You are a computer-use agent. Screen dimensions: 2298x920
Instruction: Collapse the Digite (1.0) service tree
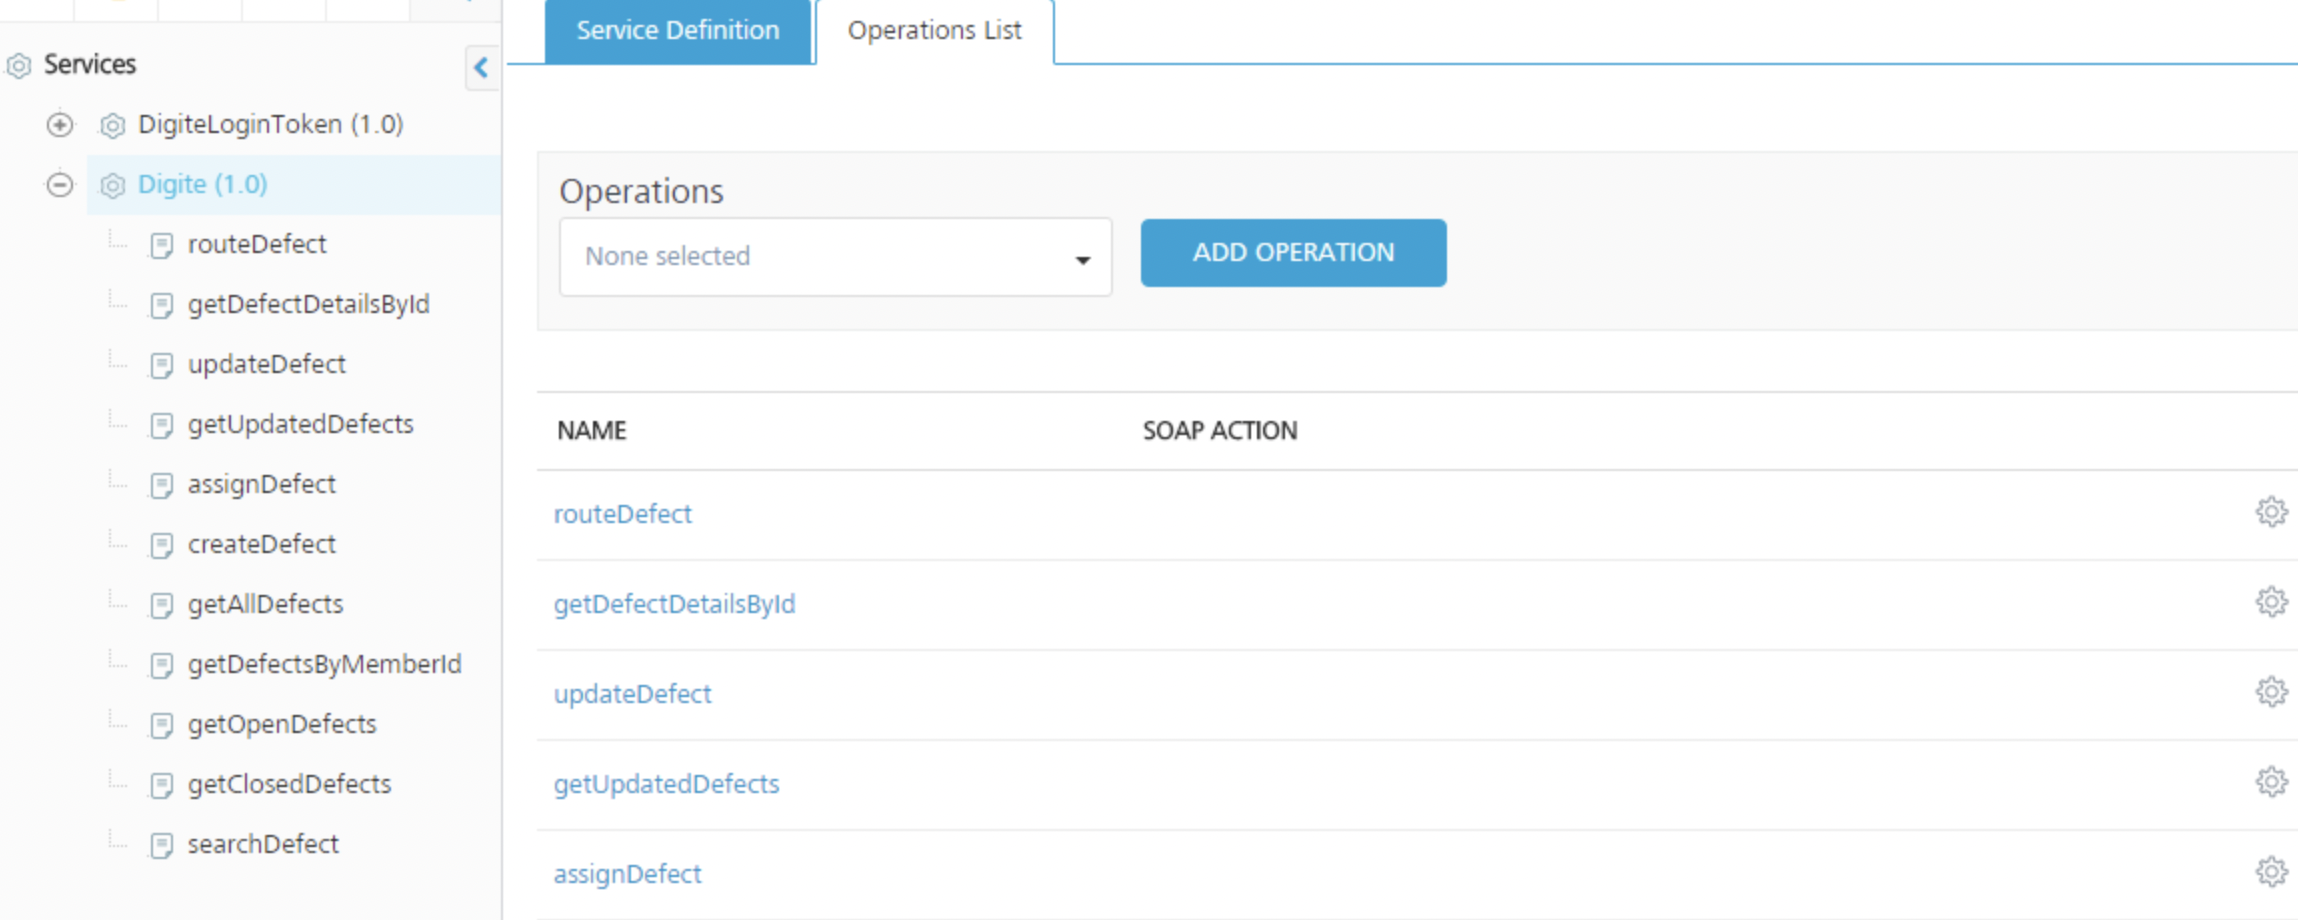[60, 185]
